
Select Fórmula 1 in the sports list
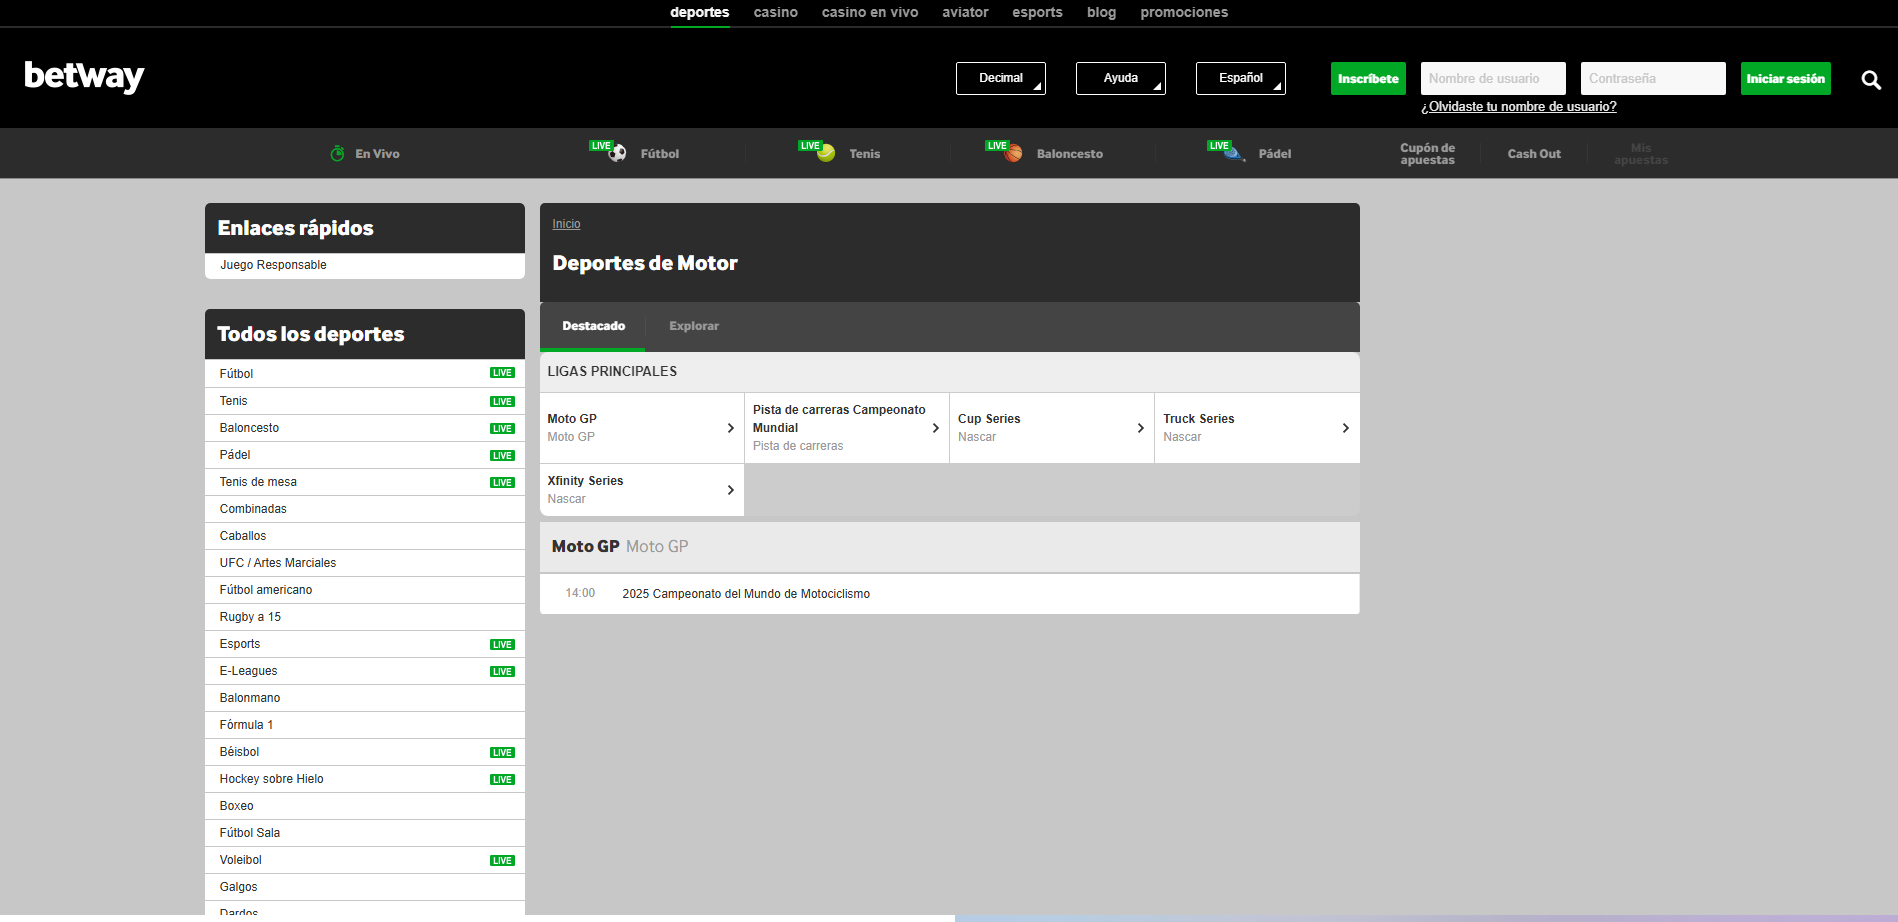click(x=365, y=725)
